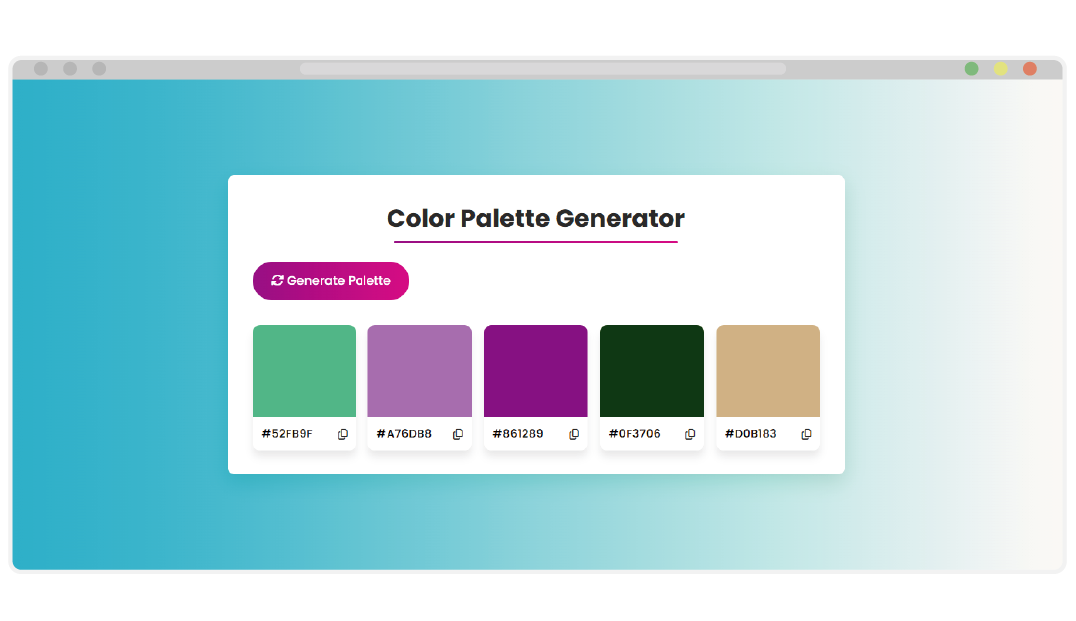Select the #861289 hex label
Screen dimensions: 1076x621
coord(518,434)
